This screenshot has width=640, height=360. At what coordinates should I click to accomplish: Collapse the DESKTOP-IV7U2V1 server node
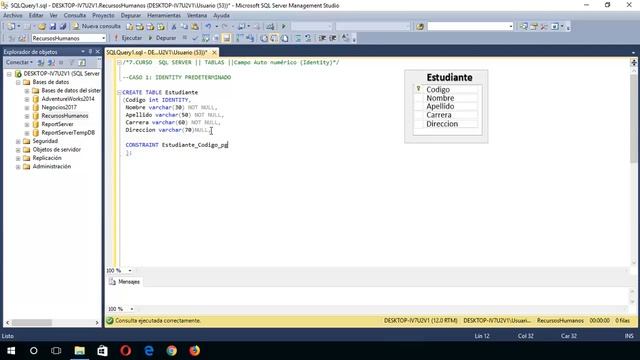[9, 74]
